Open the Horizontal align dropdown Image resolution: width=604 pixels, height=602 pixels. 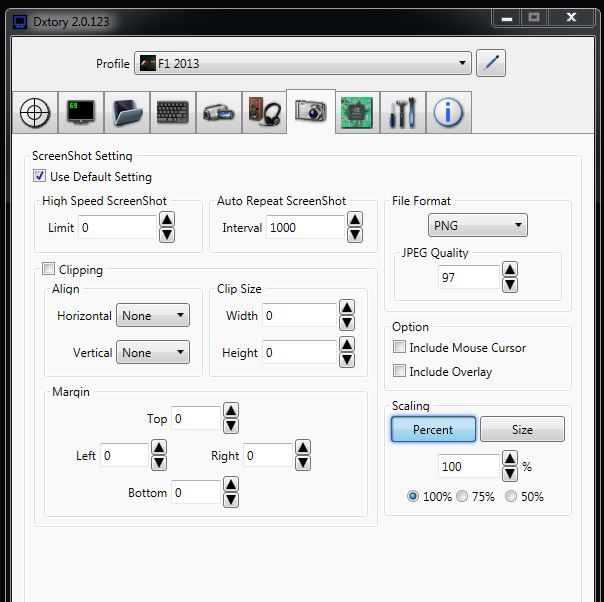pyautogui.click(x=153, y=315)
